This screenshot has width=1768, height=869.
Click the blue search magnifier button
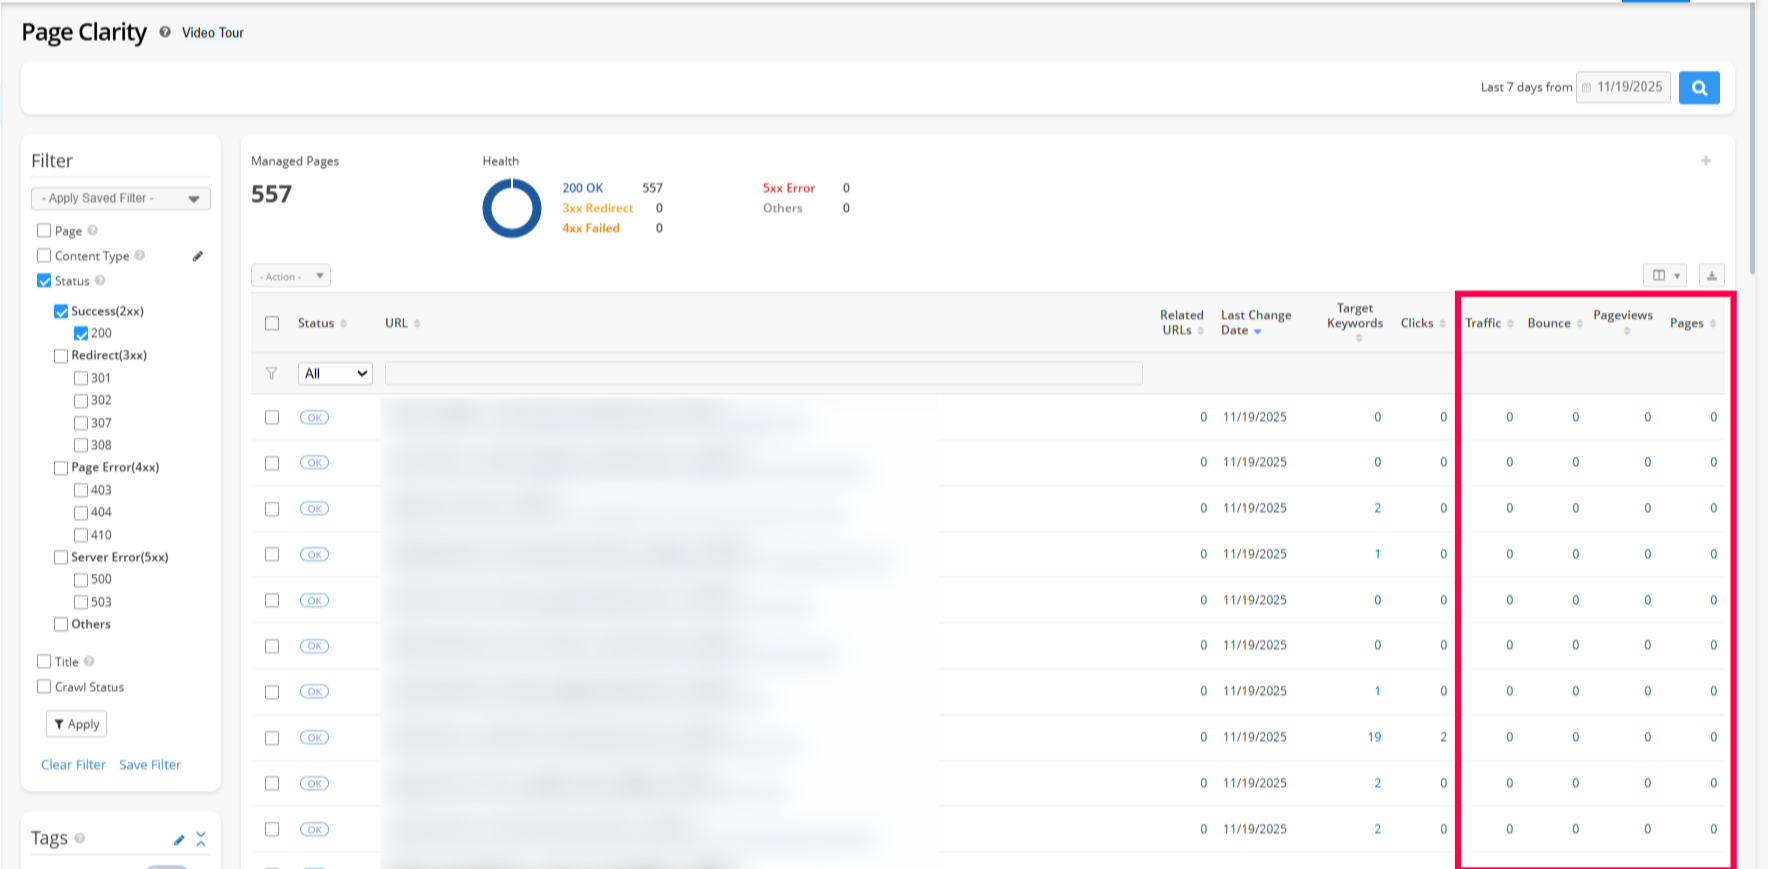[1698, 88]
